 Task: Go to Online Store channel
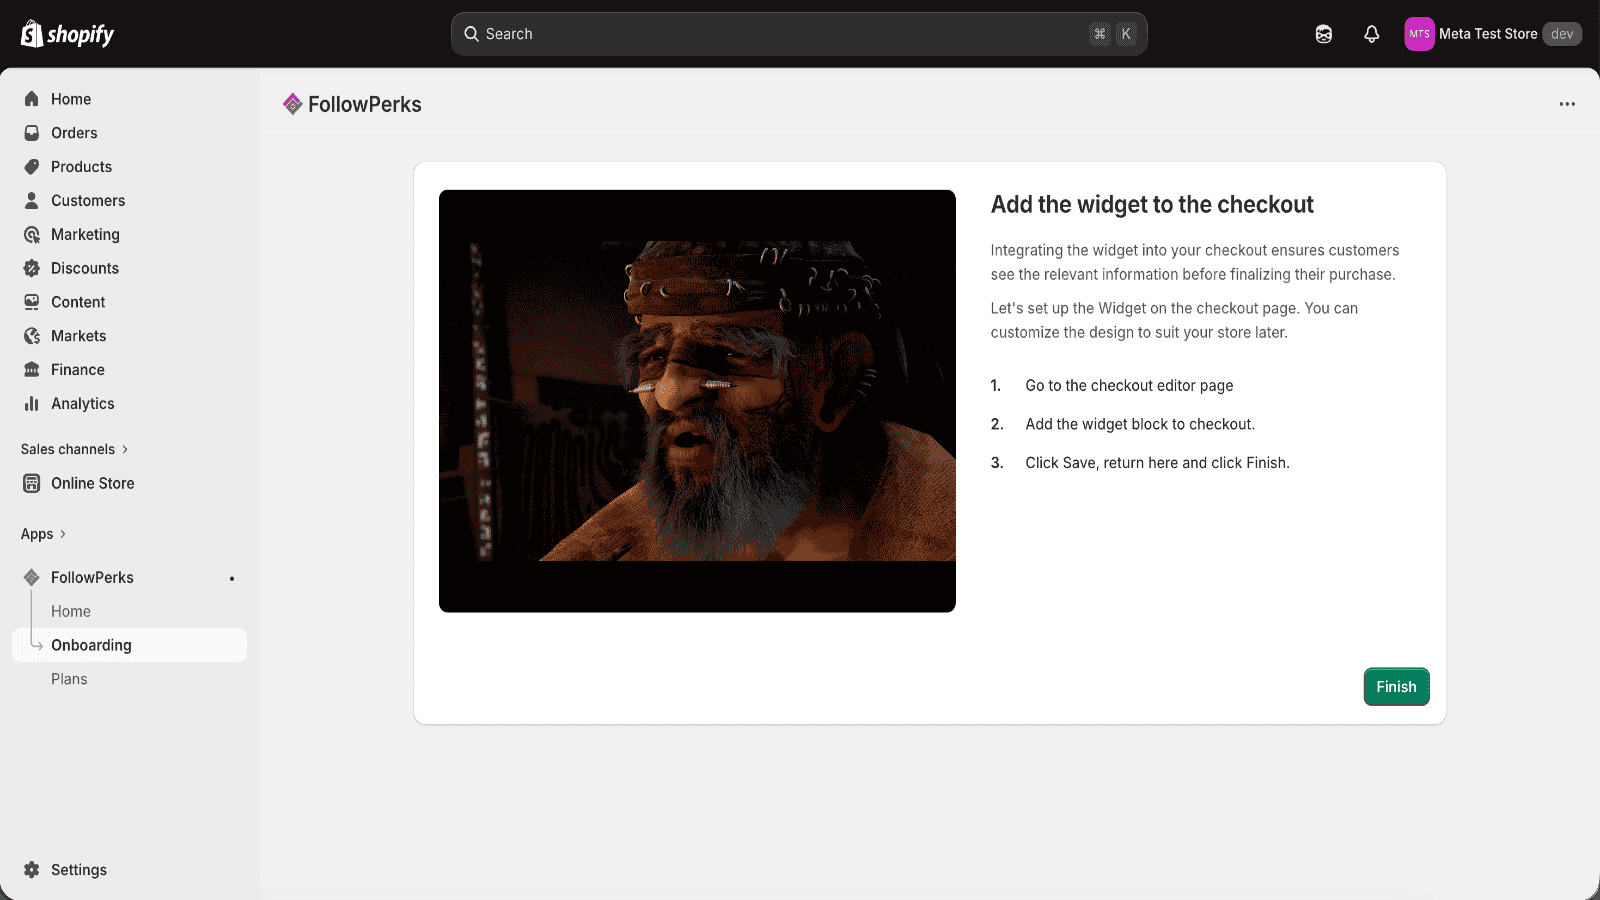coord(129,483)
